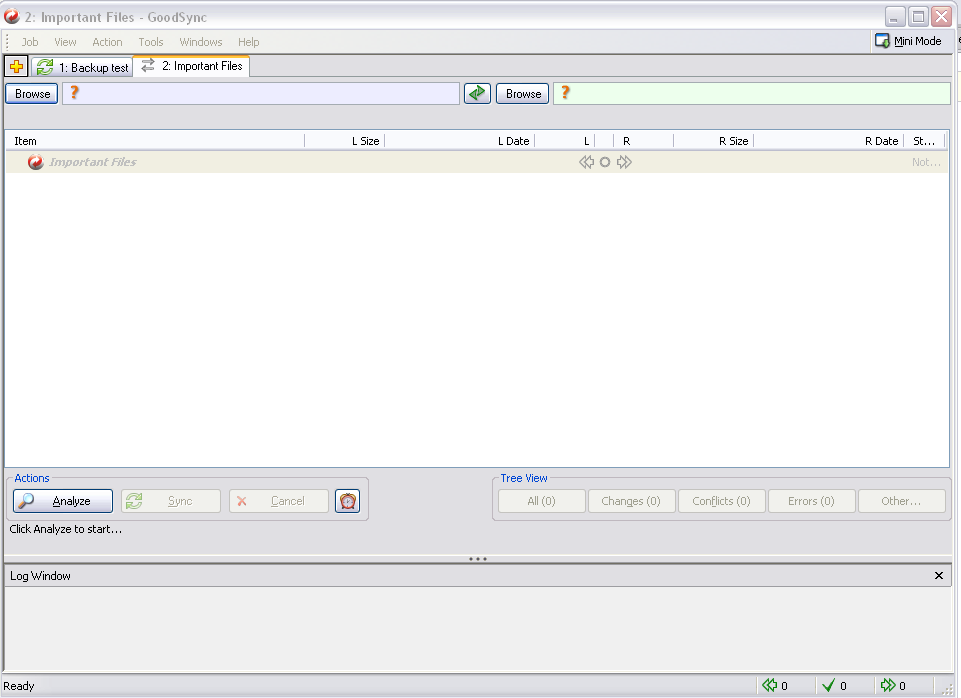Click the GoodSync logo icon on the Important Files row

36,161
